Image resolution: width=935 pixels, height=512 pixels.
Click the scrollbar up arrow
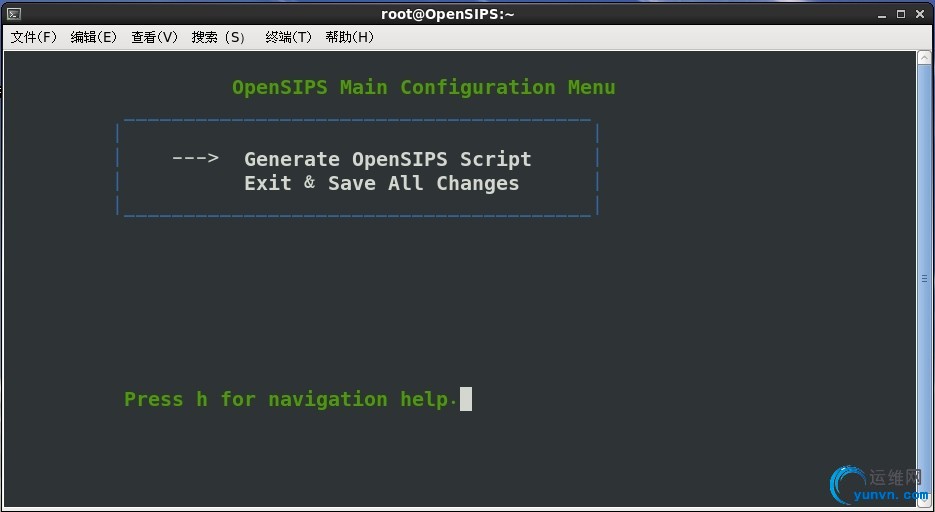point(924,58)
